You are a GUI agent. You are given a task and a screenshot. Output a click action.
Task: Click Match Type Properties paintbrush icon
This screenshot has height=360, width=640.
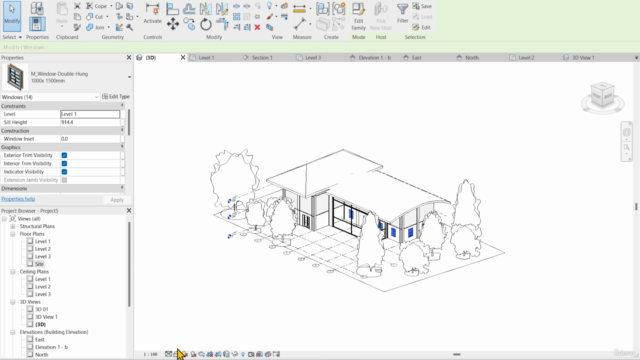(x=77, y=27)
